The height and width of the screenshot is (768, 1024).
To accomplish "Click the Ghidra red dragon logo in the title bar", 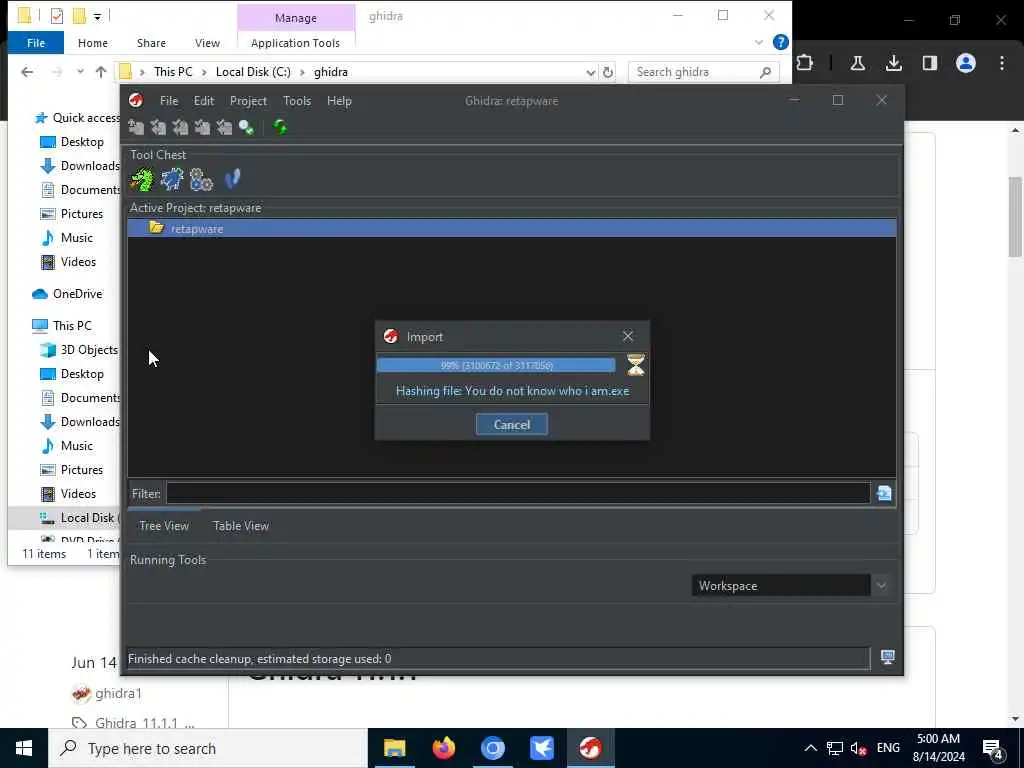I will point(136,100).
